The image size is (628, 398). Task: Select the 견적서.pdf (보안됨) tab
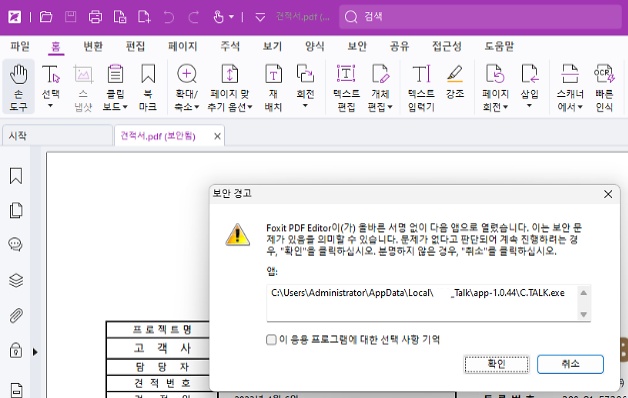point(158,136)
